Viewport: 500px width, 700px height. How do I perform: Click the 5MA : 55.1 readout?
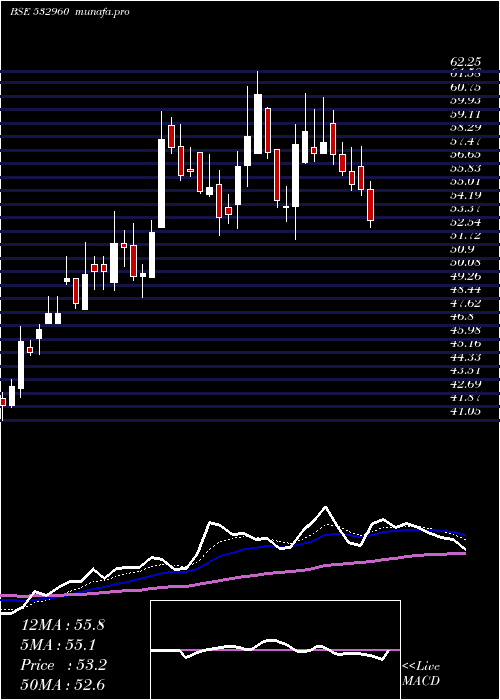pyautogui.click(x=59, y=645)
